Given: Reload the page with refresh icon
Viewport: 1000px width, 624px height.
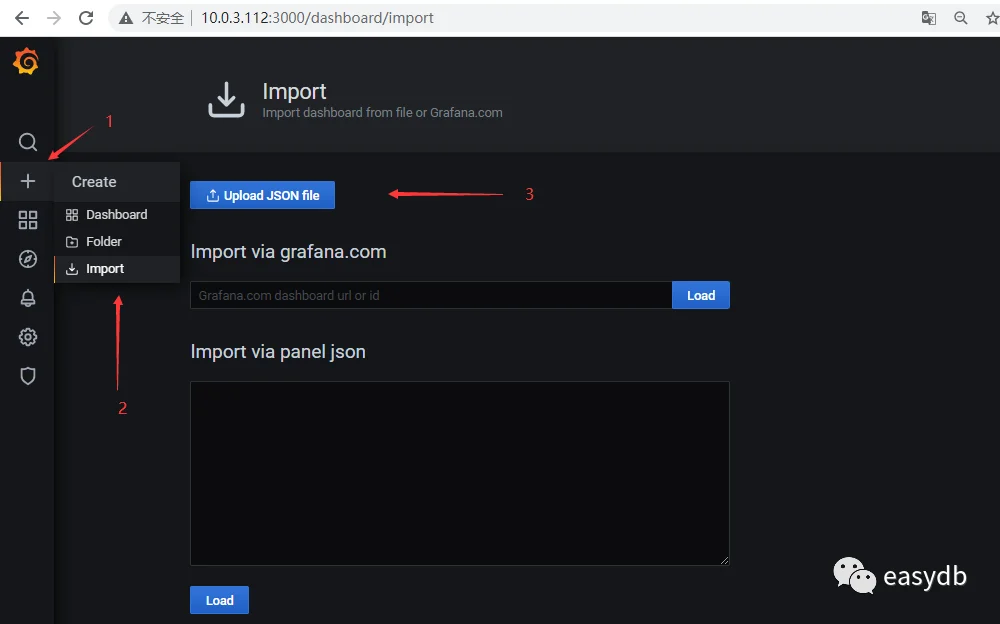Looking at the screenshot, I should 86,18.
